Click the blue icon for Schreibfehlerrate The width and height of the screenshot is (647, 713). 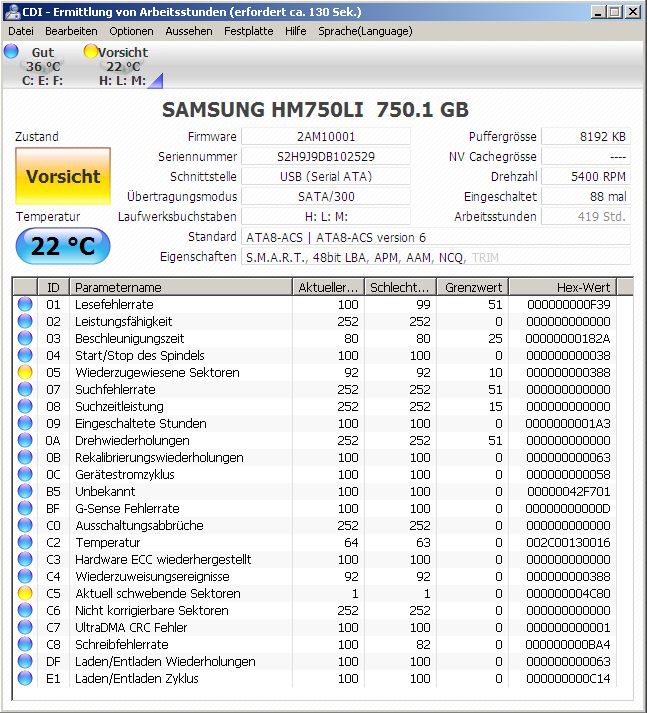[25, 644]
